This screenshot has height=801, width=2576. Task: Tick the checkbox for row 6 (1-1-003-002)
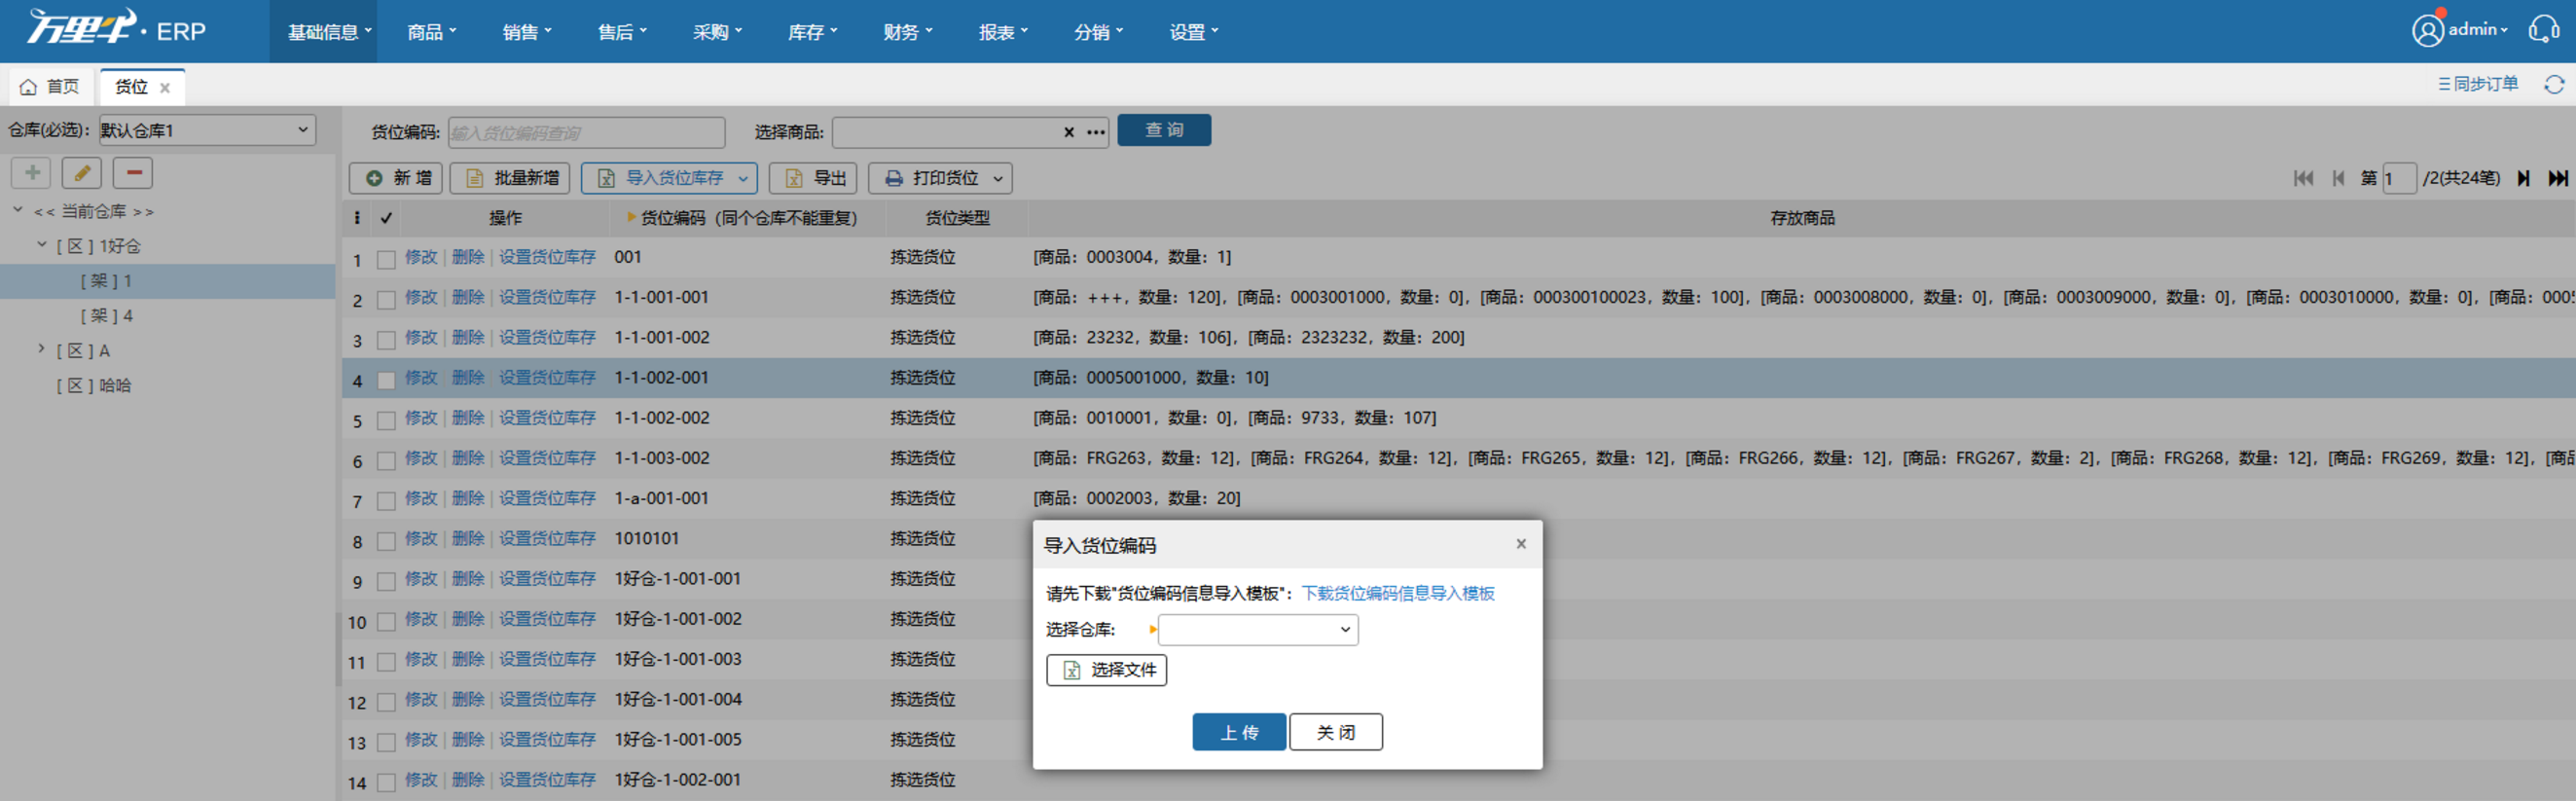pos(386,461)
